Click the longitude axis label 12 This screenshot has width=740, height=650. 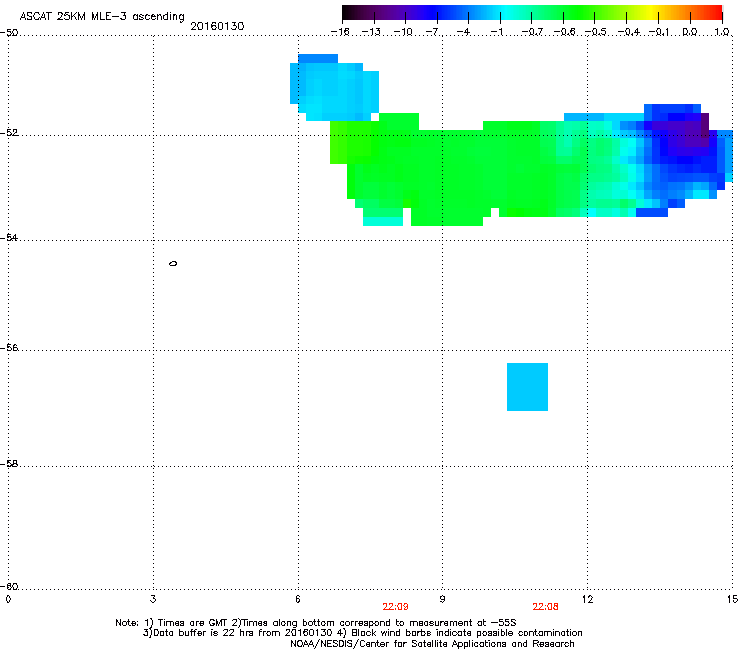[x=587, y=599]
